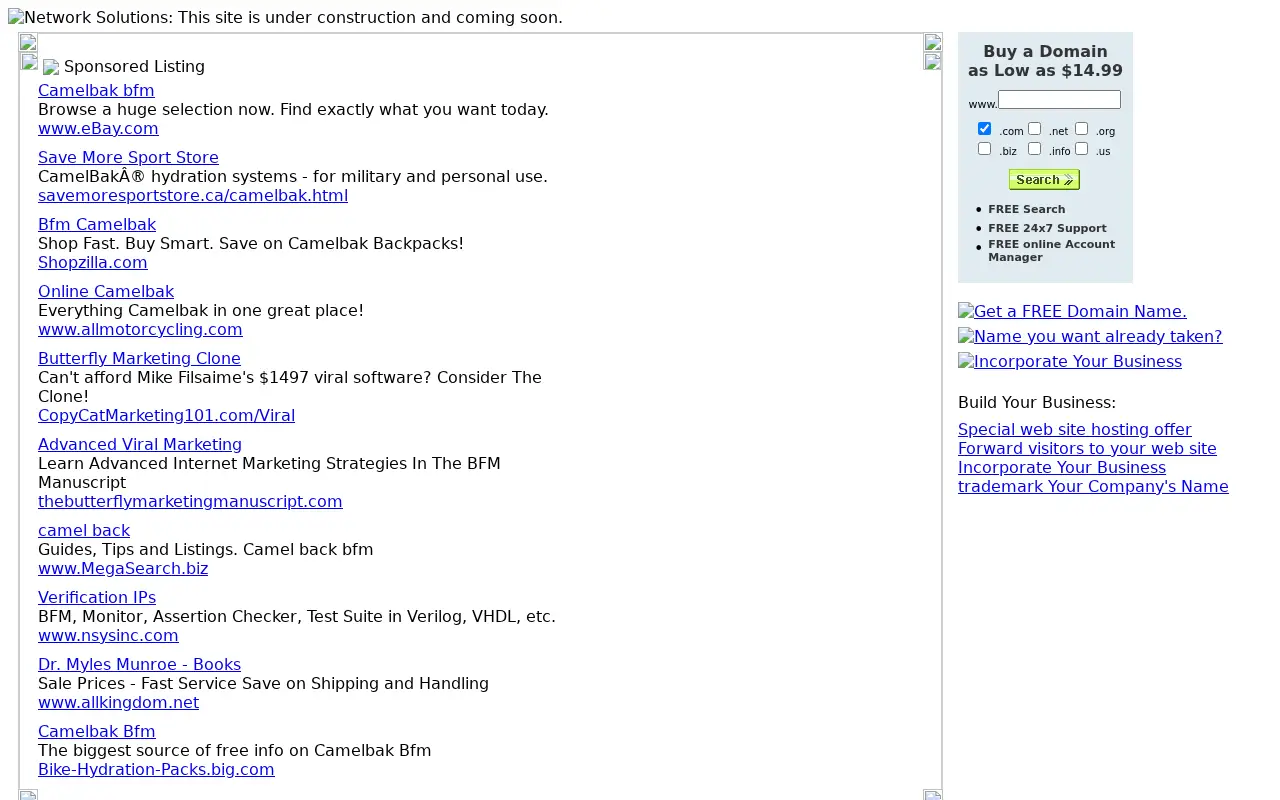Open Save More Sport Store link
The height and width of the screenshot is (800, 1280).
128,158
